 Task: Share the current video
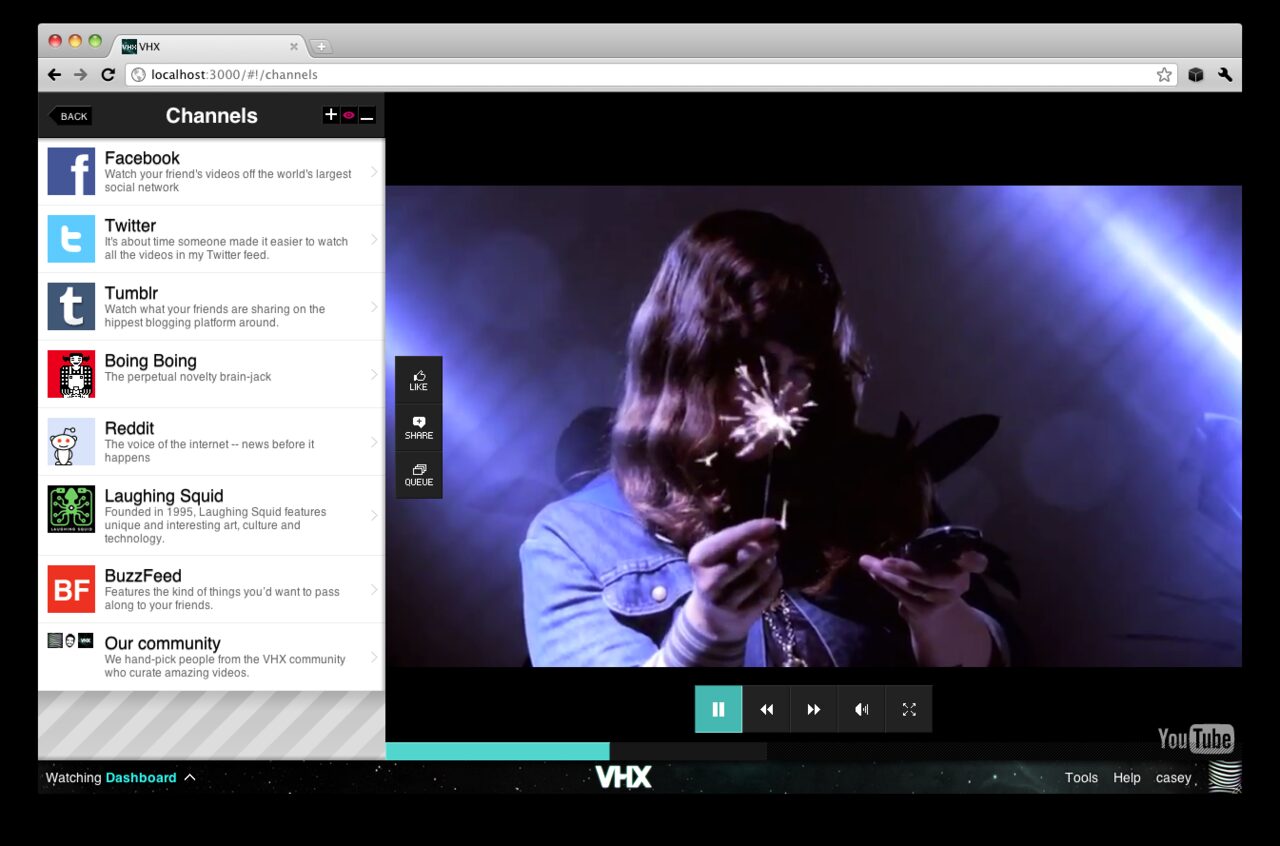click(x=418, y=428)
